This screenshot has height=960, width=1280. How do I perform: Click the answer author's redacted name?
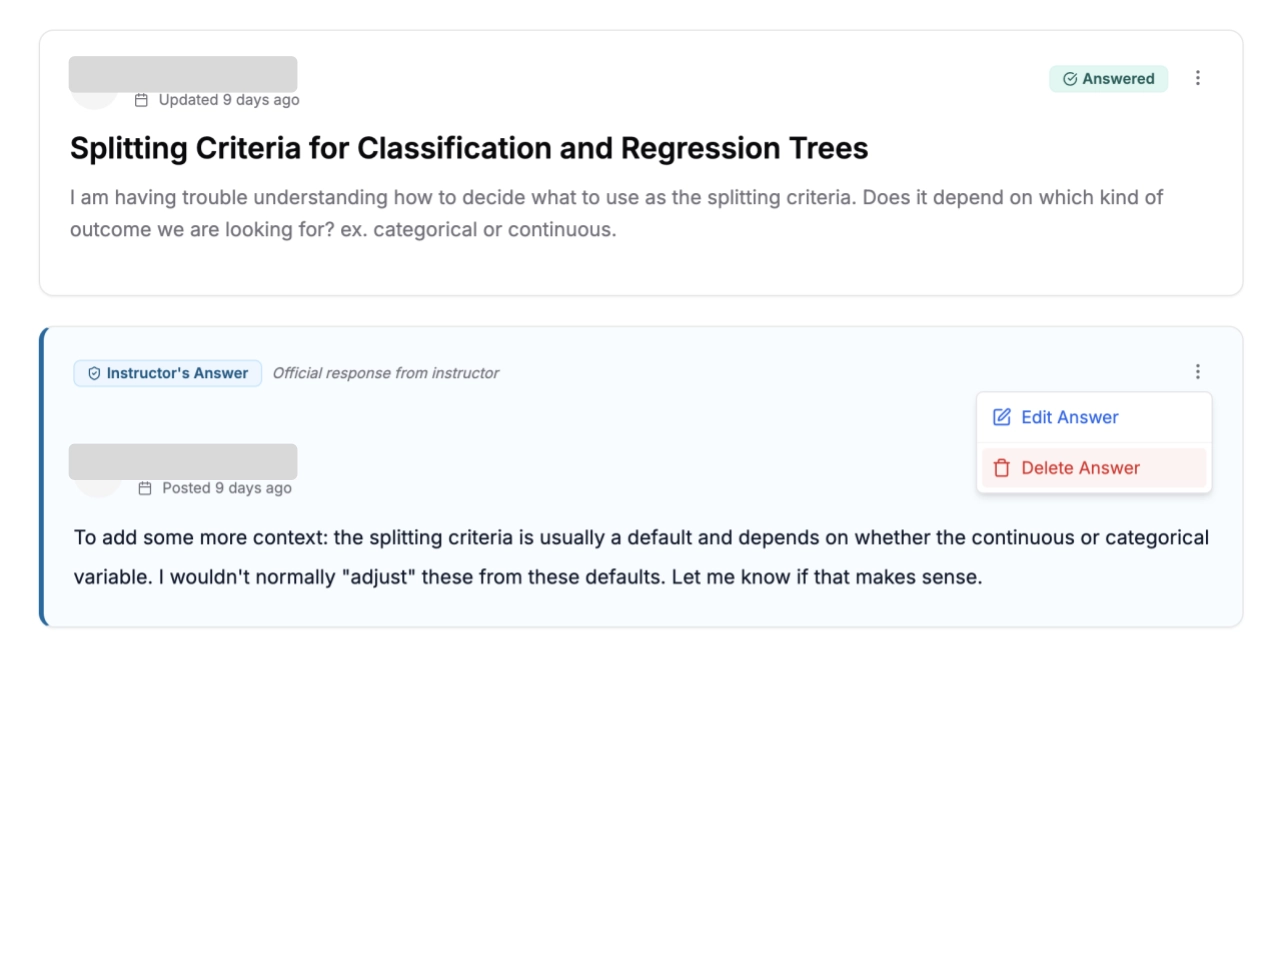(x=183, y=461)
